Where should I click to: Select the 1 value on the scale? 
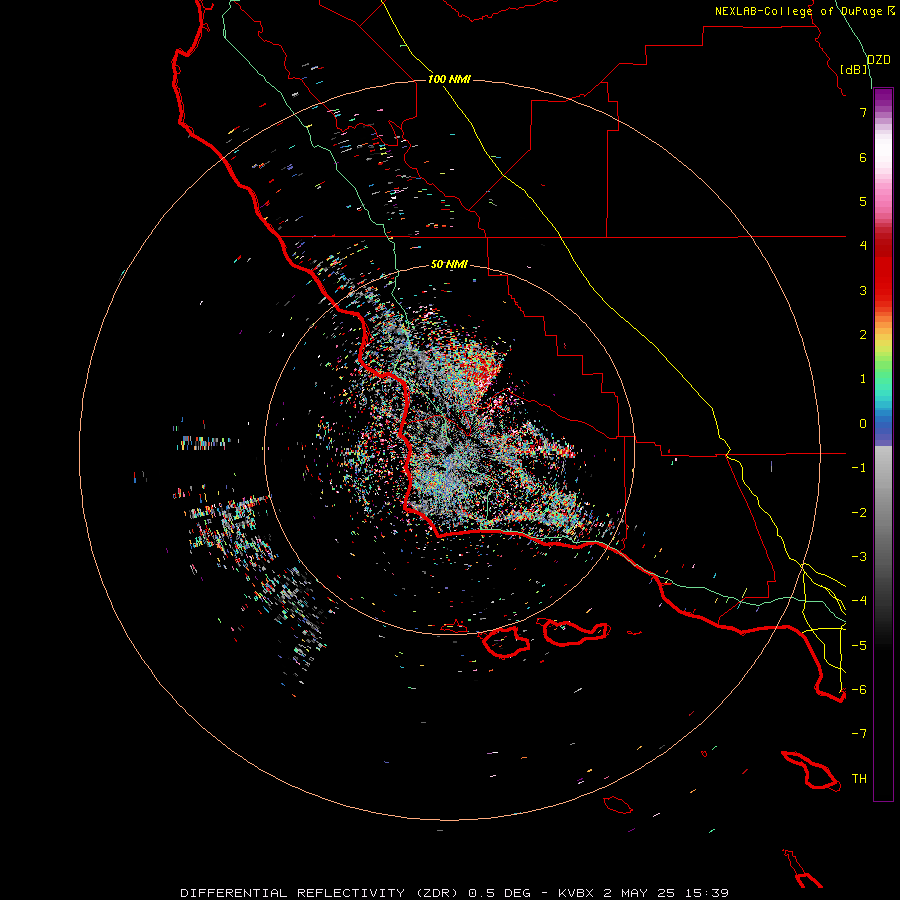(x=863, y=379)
